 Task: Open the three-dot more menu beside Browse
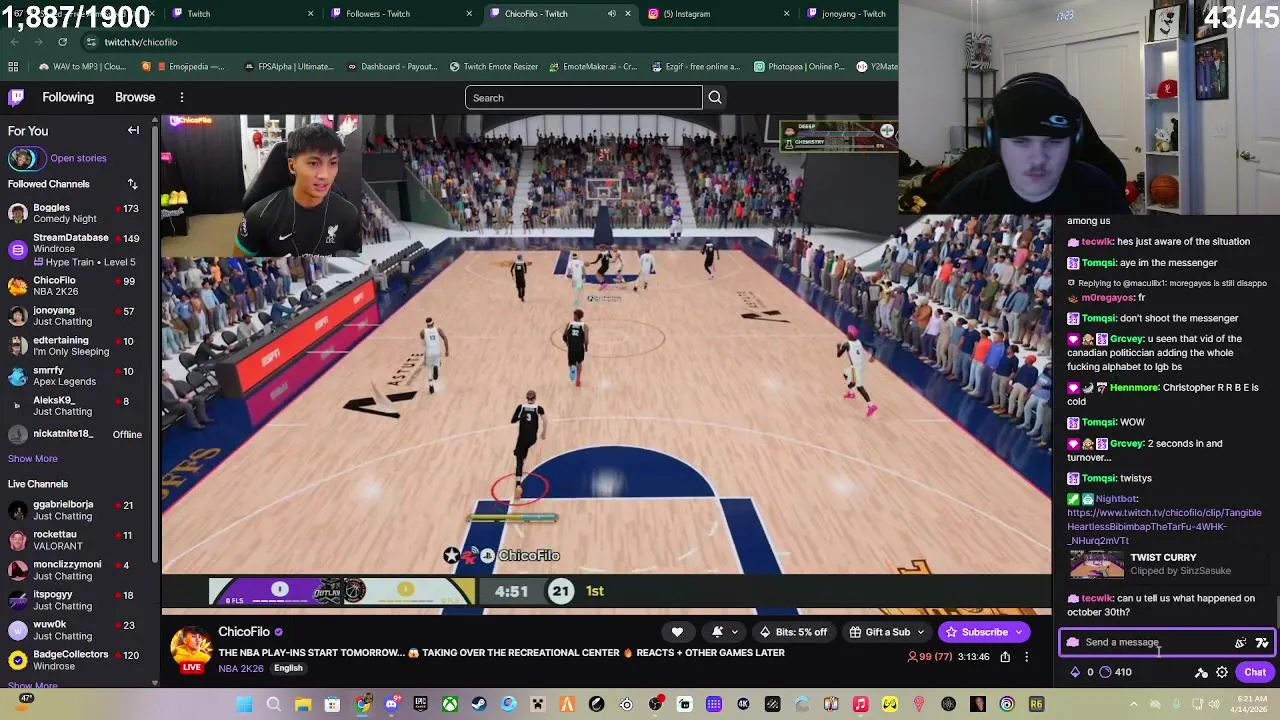[x=182, y=97]
